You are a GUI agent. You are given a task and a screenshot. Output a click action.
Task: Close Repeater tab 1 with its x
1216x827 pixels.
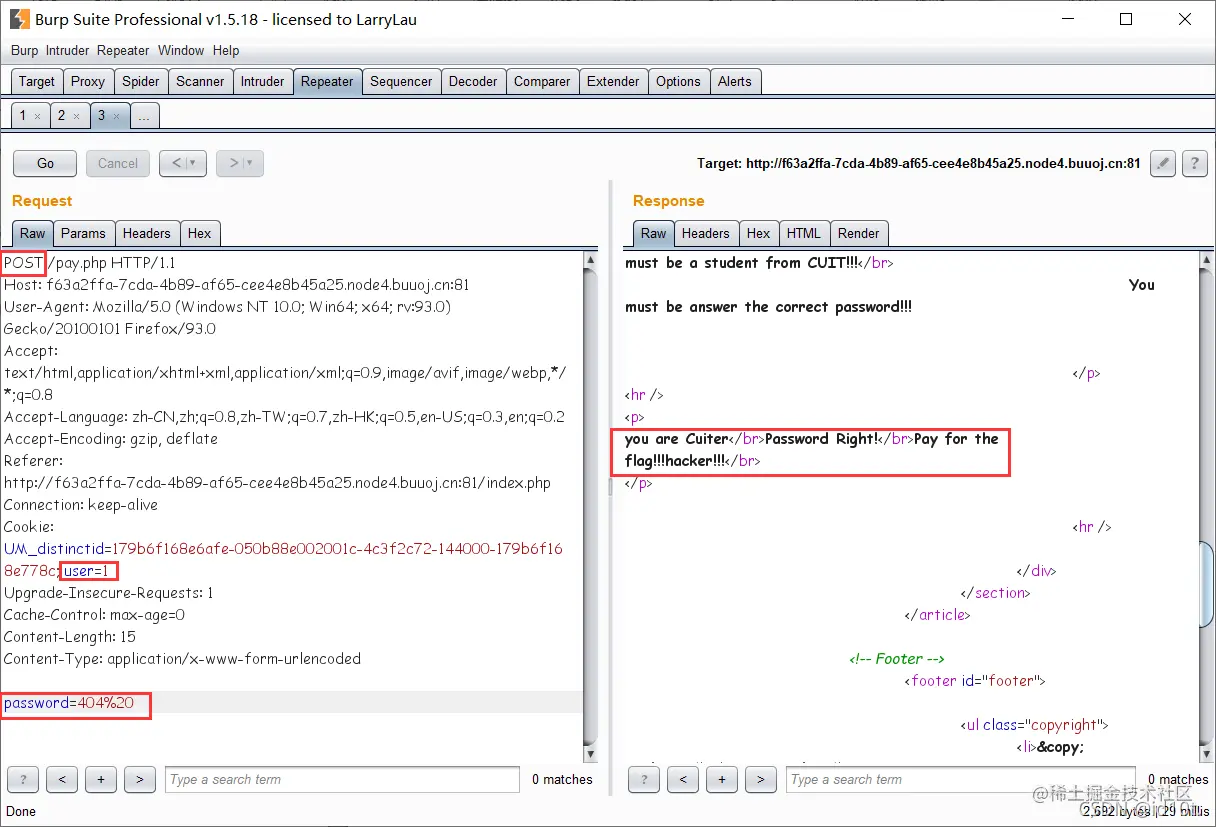pos(38,116)
